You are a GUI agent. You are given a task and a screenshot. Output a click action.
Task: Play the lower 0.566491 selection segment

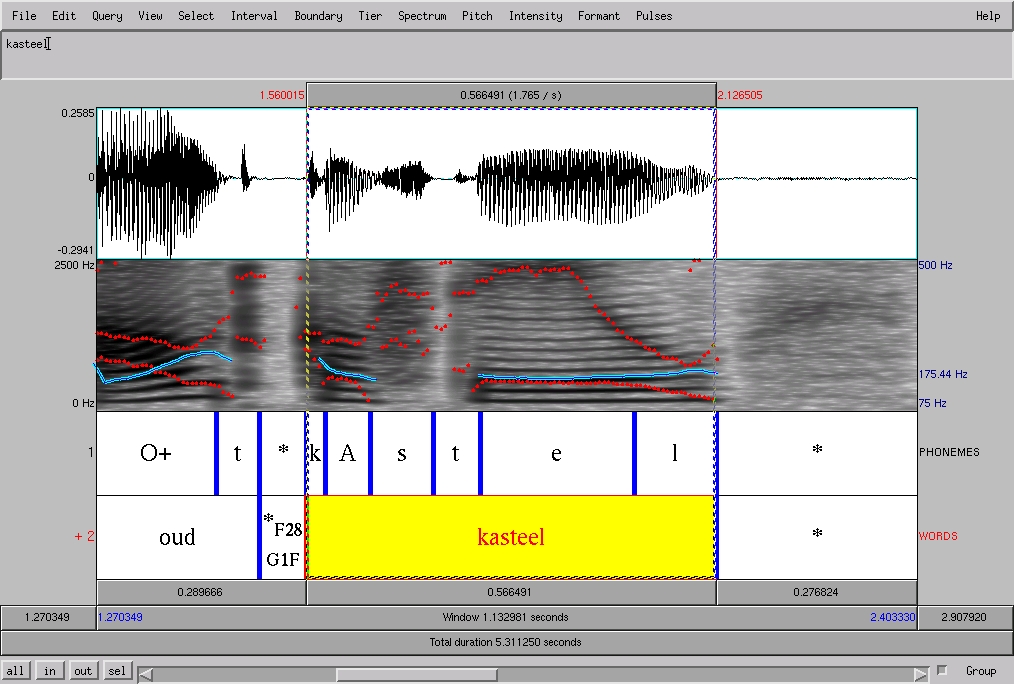coord(511,592)
